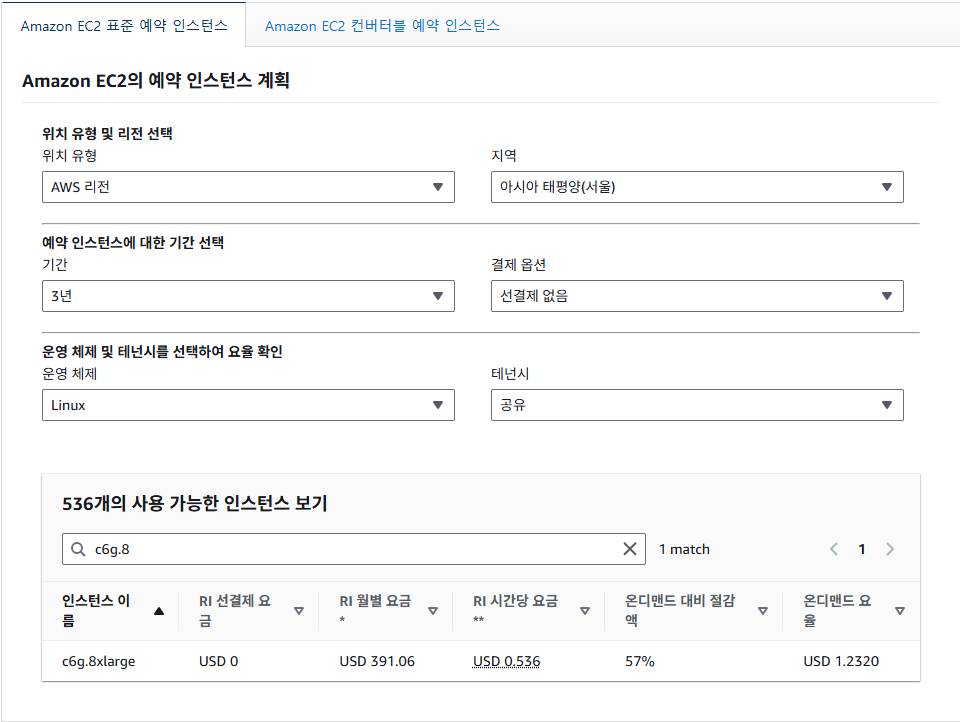The image size is (960, 722).
Task: Click the 인스턴스 이름 column header
Action: (x=96, y=611)
